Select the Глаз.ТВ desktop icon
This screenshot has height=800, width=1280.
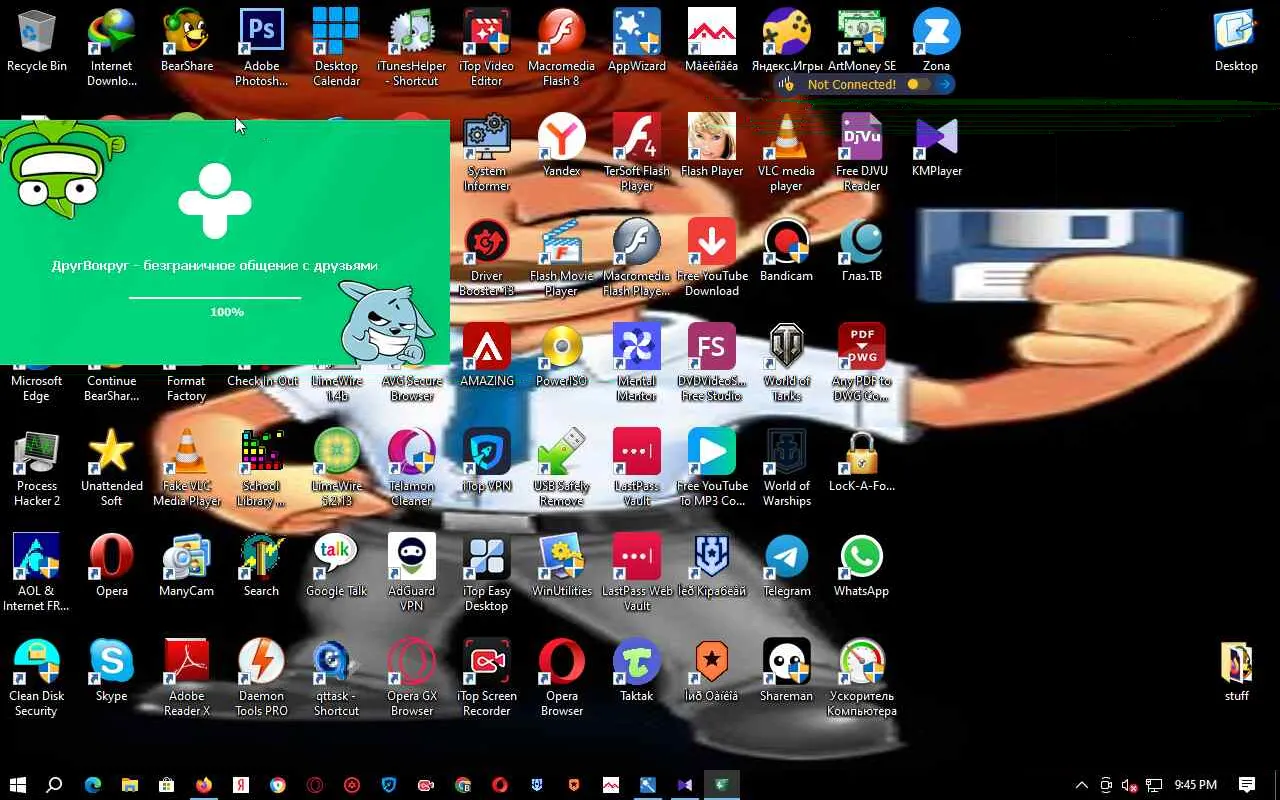(862, 251)
